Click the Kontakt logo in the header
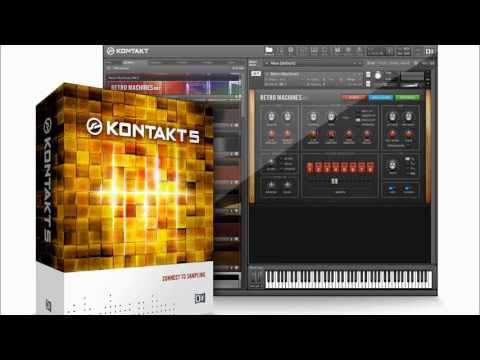 coord(128,51)
